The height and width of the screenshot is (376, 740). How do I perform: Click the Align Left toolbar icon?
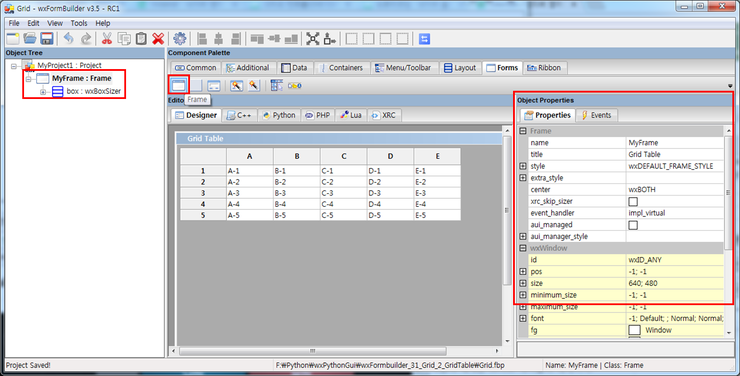click(x=202, y=39)
